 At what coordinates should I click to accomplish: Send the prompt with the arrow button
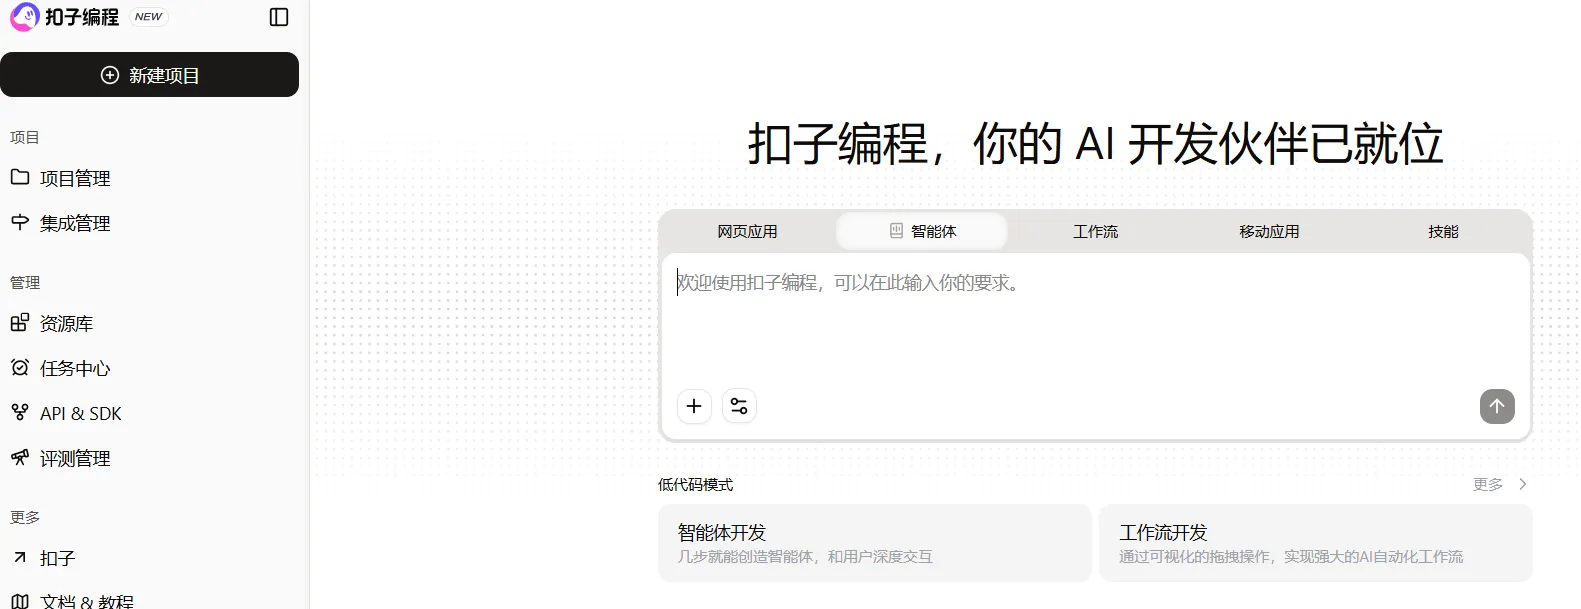point(1497,406)
